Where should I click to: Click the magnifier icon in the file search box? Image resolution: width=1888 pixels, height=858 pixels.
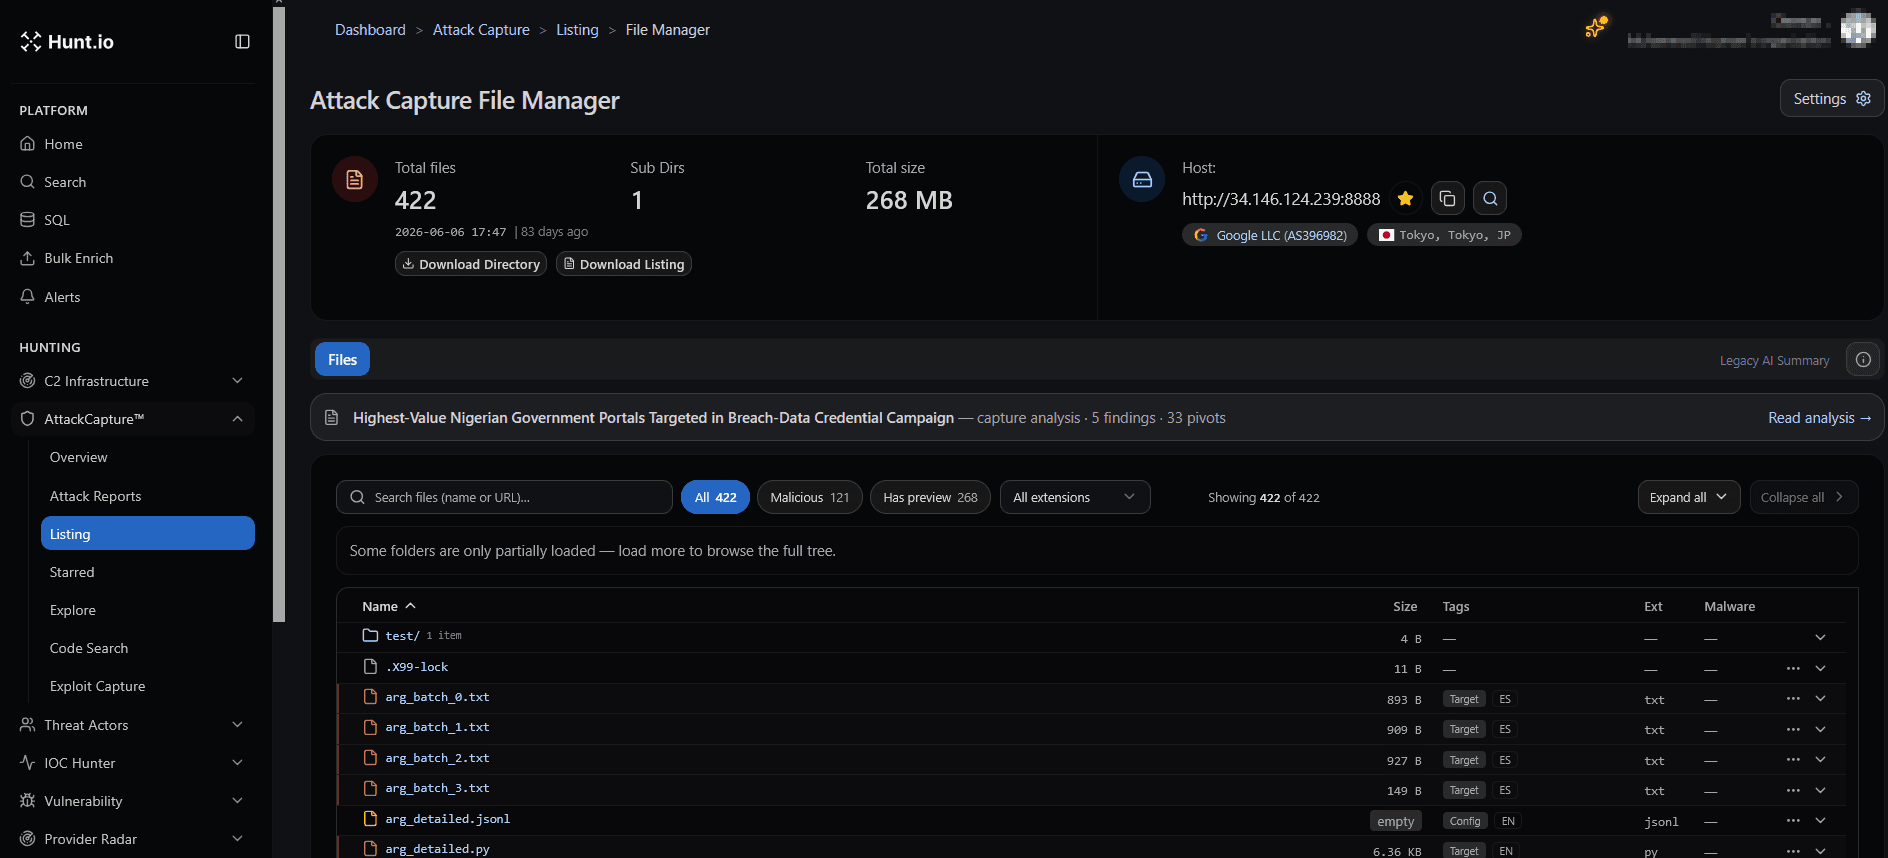pyautogui.click(x=357, y=497)
